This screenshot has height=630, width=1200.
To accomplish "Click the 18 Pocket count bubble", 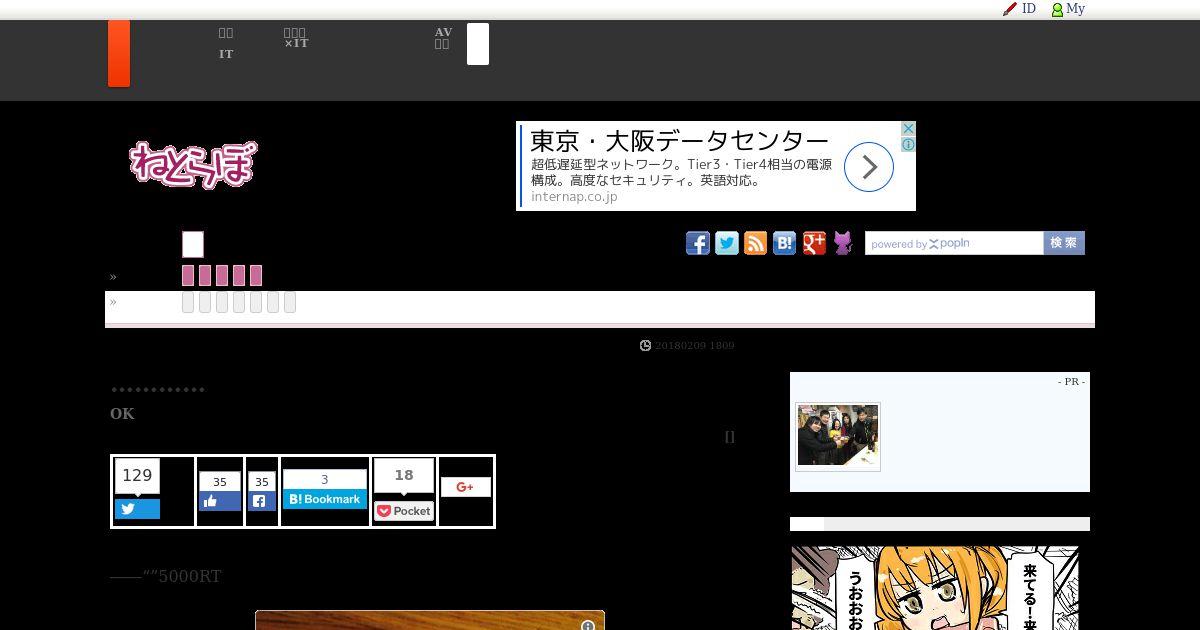I will click(x=404, y=476).
